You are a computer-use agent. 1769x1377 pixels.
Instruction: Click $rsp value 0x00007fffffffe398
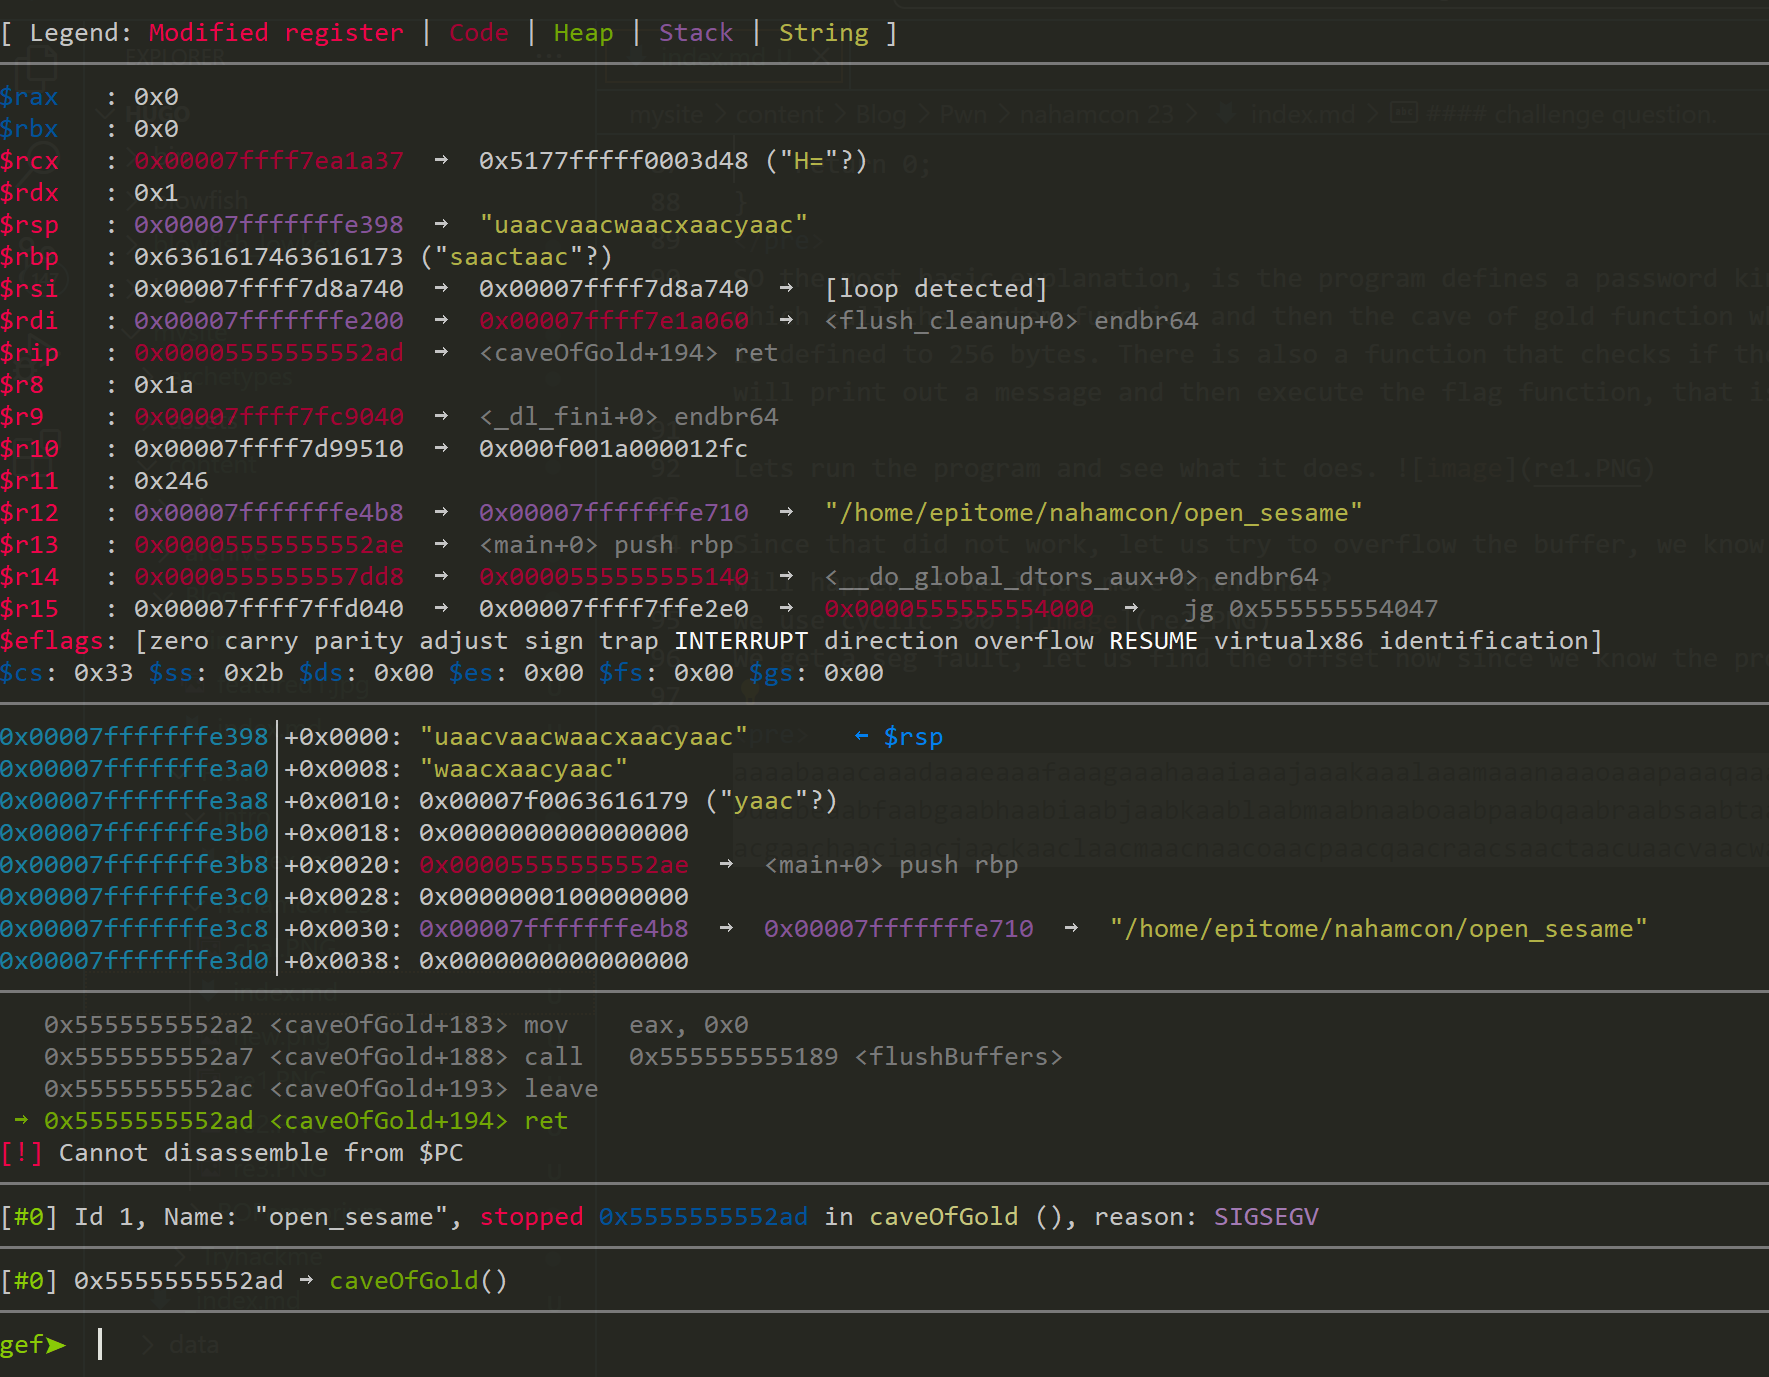click(x=269, y=225)
